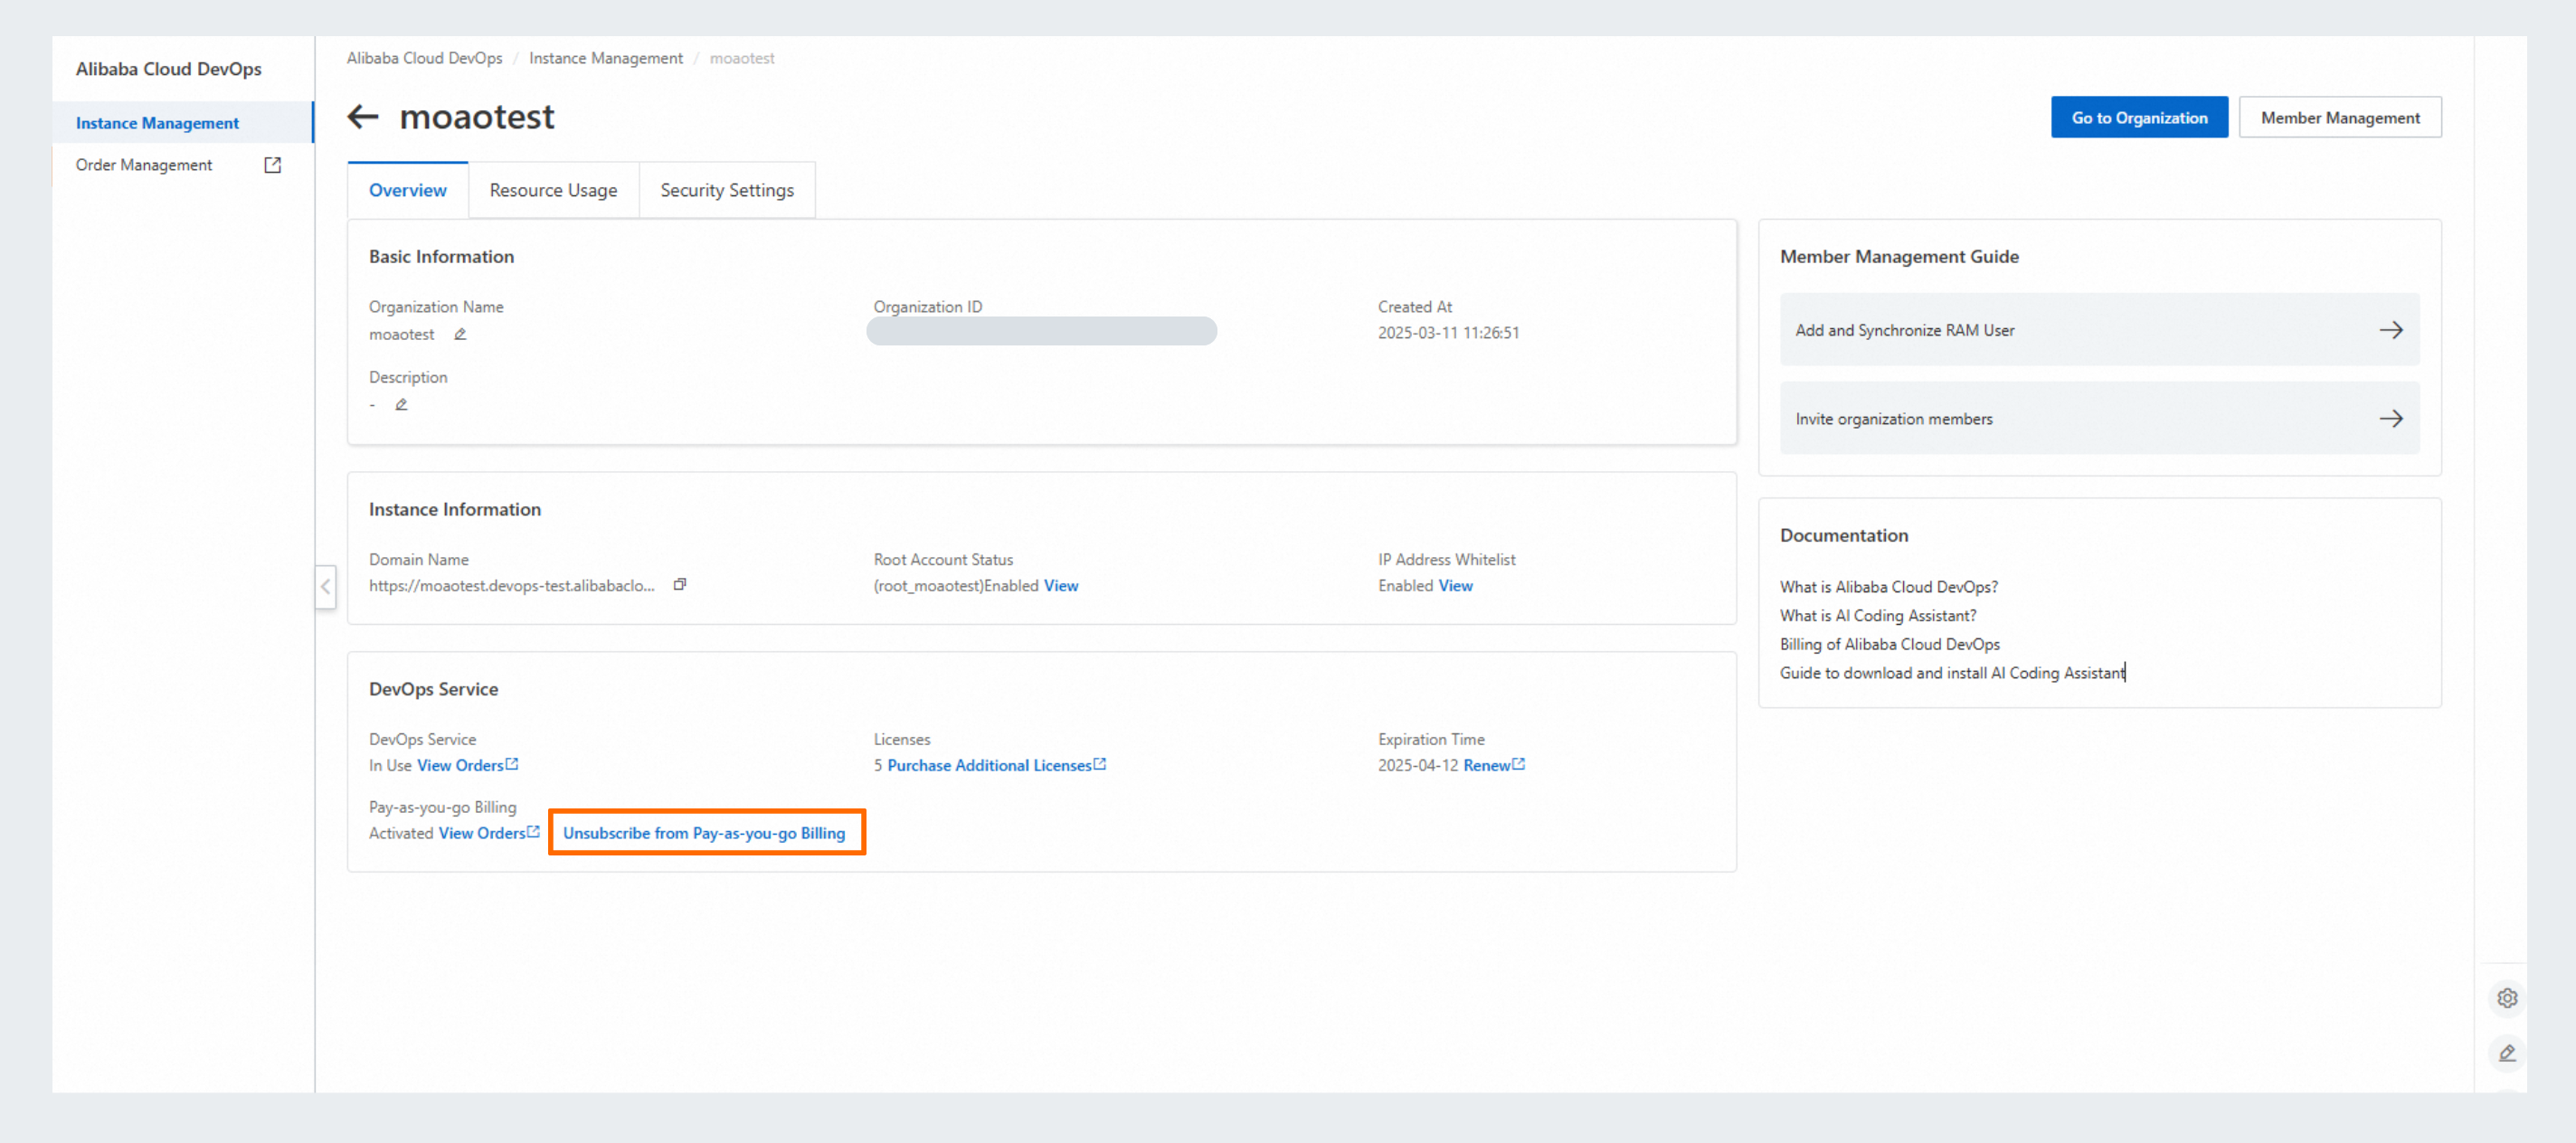2576x1143 pixels.
Task: Copy the domain name URL
Action: [x=680, y=584]
